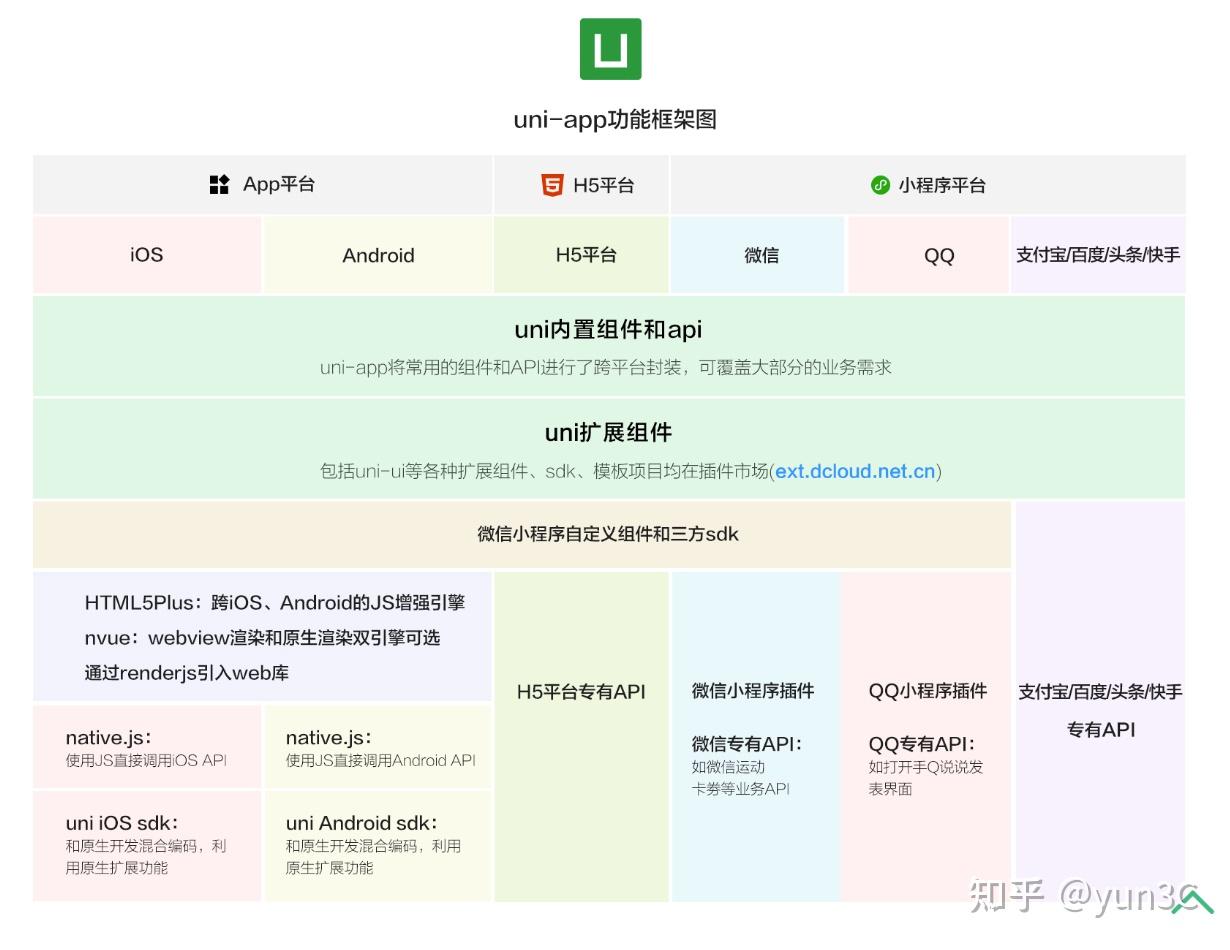Switch to the App平台 tab
1230x950 pixels.
click(x=262, y=184)
